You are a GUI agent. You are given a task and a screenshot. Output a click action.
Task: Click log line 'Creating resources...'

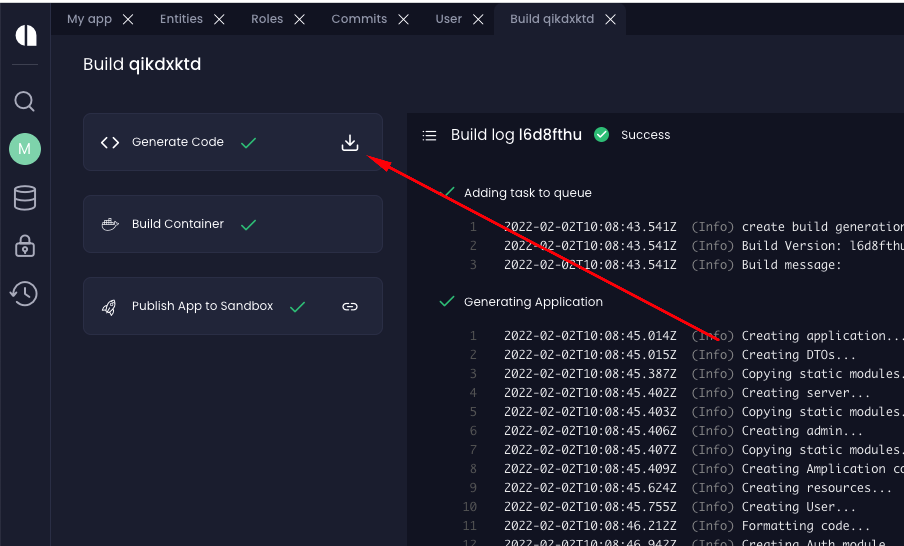coord(816,488)
